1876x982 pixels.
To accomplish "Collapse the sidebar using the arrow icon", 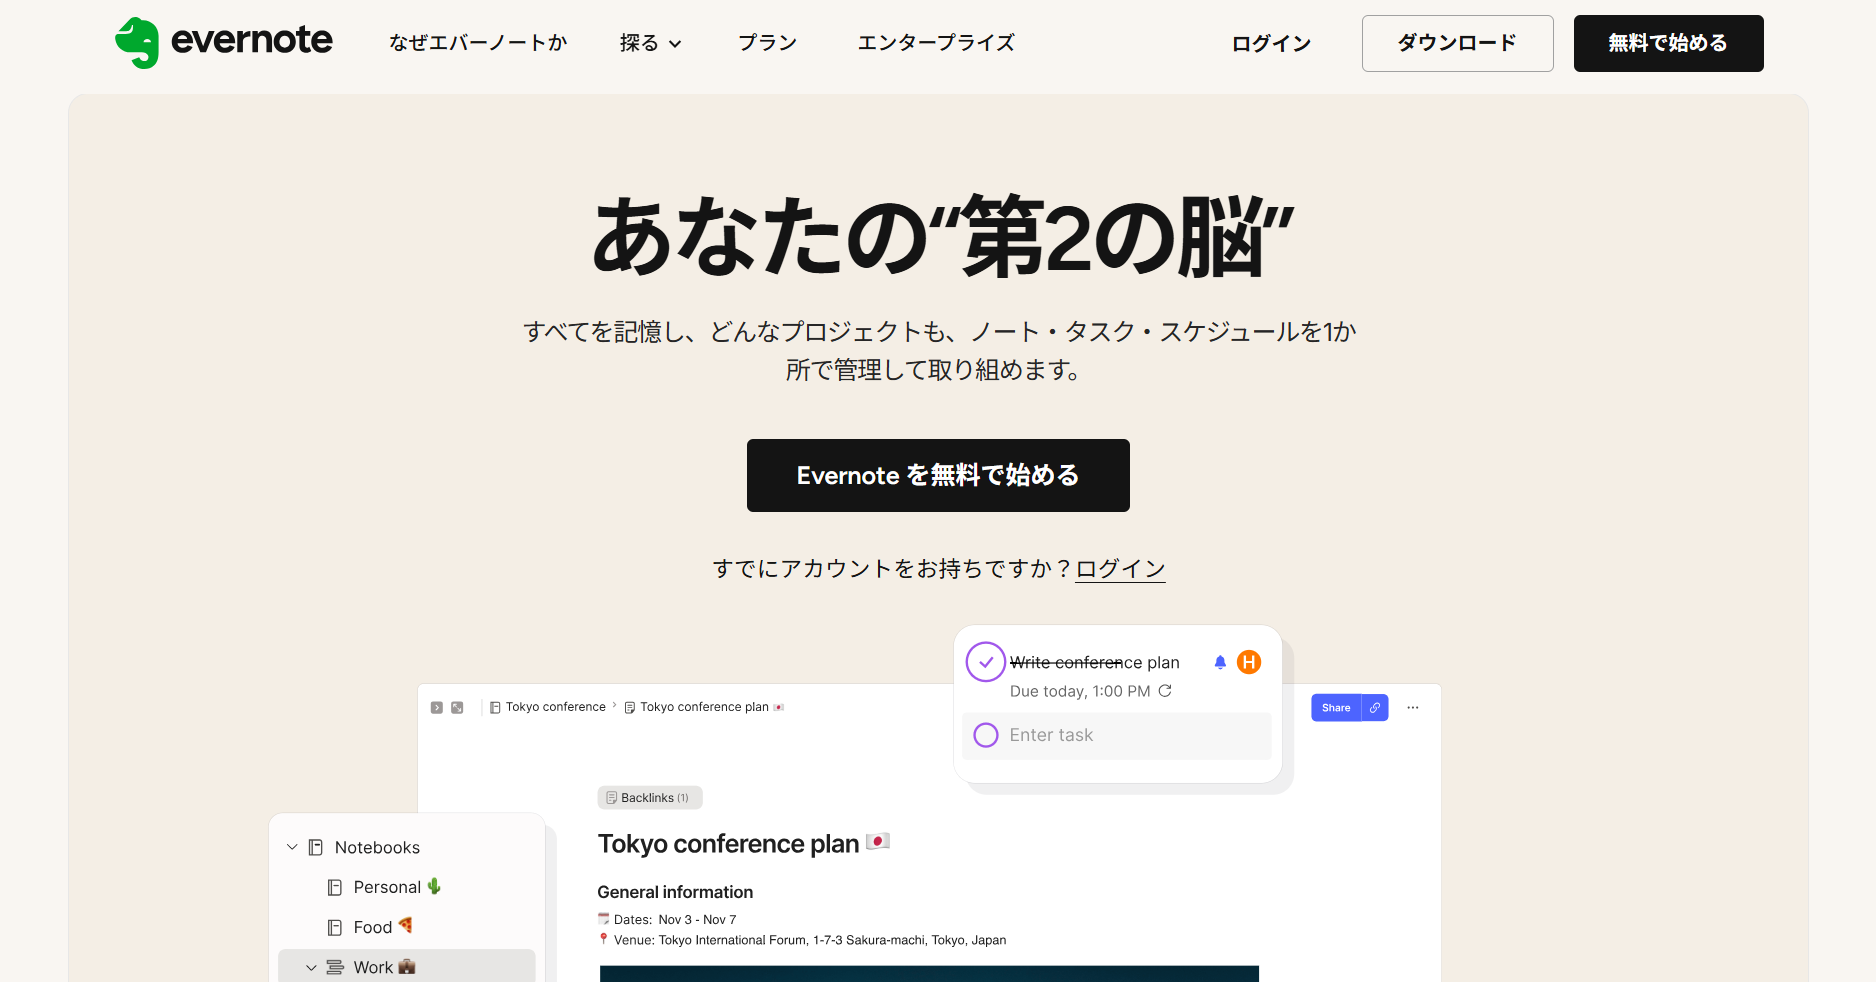I will tap(436, 707).
